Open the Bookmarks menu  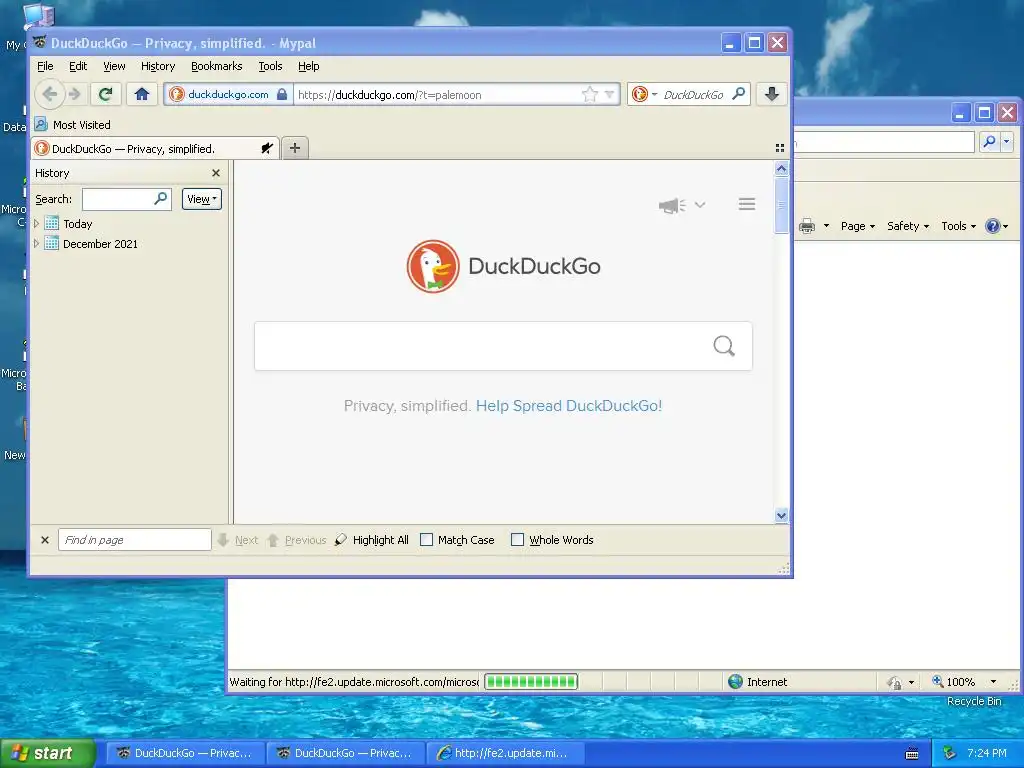click(216, 66)
